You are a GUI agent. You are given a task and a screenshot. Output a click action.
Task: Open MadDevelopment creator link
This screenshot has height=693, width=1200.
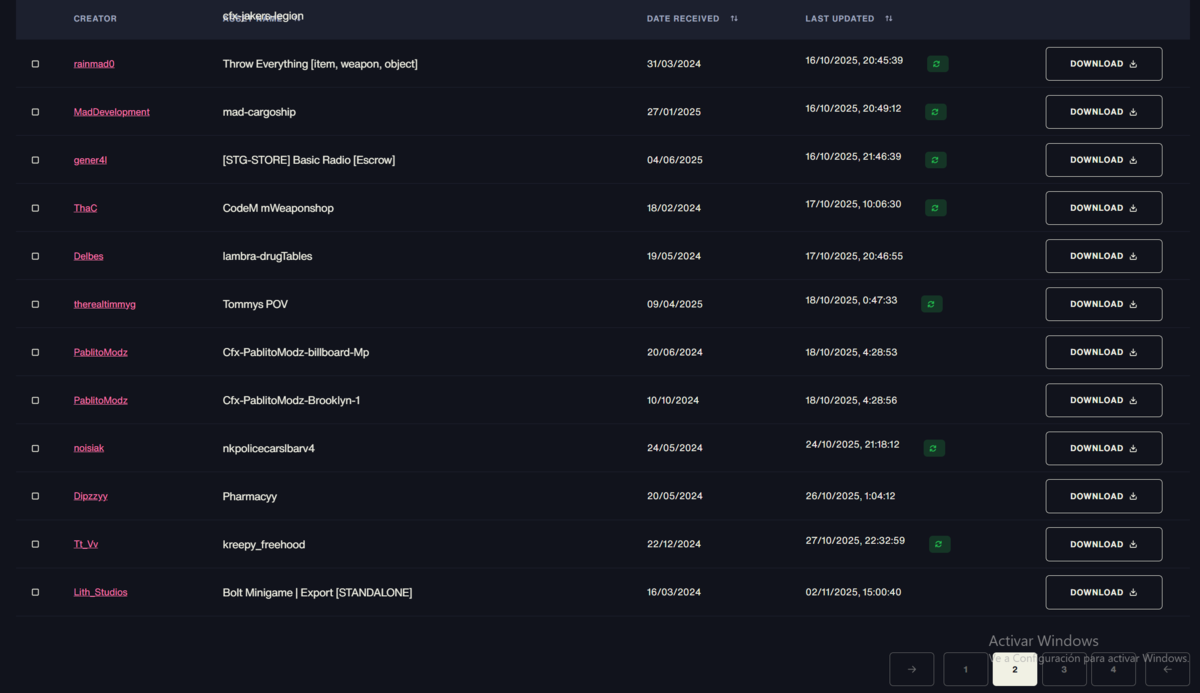coord(112,112)
